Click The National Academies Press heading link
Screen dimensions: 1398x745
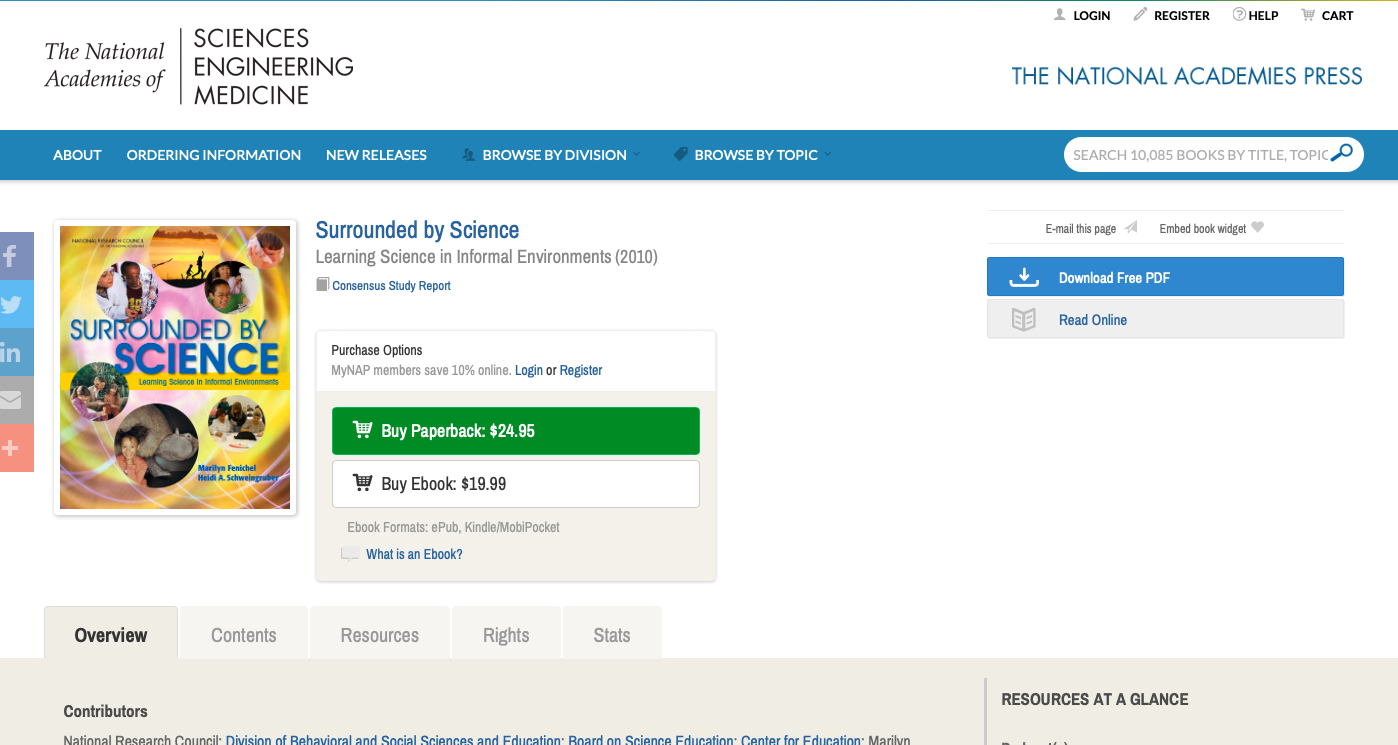[1187, 76]
